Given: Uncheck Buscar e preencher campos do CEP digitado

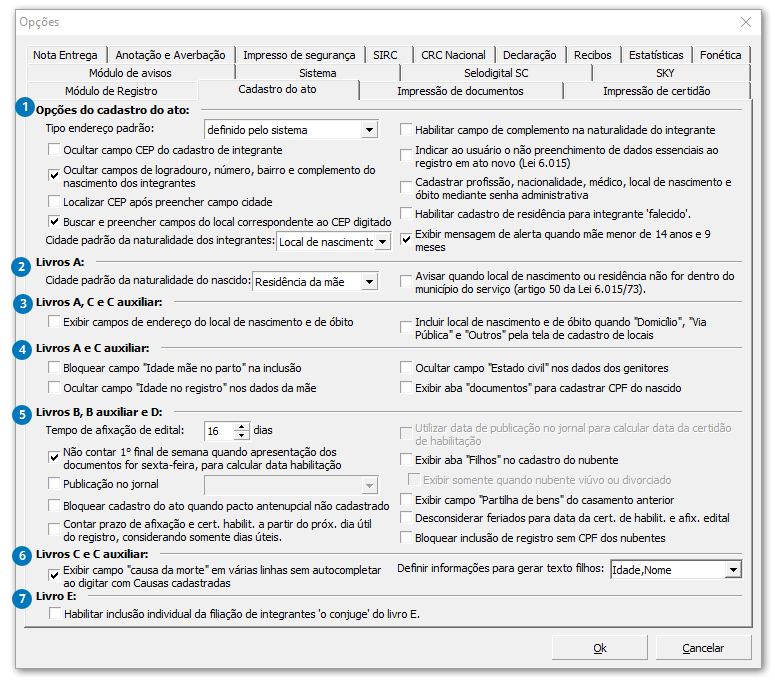Looking at the screenshot, I should (54, 221).
